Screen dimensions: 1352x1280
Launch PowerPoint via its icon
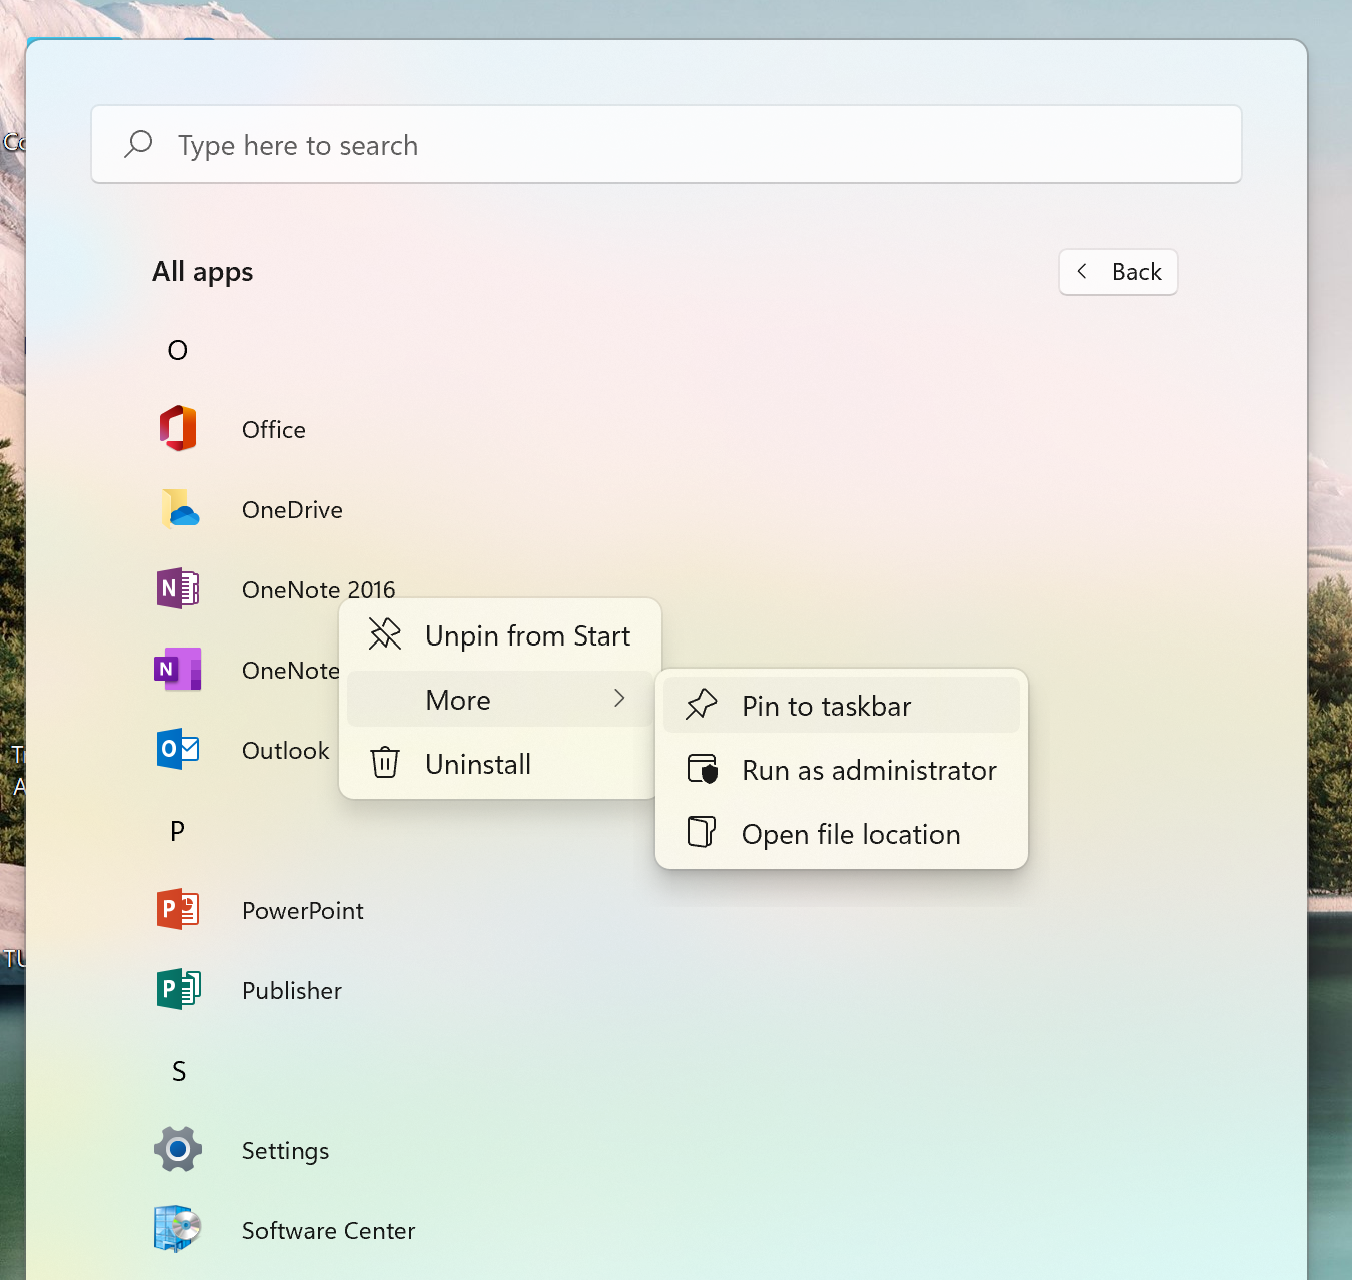pos(178,909)
